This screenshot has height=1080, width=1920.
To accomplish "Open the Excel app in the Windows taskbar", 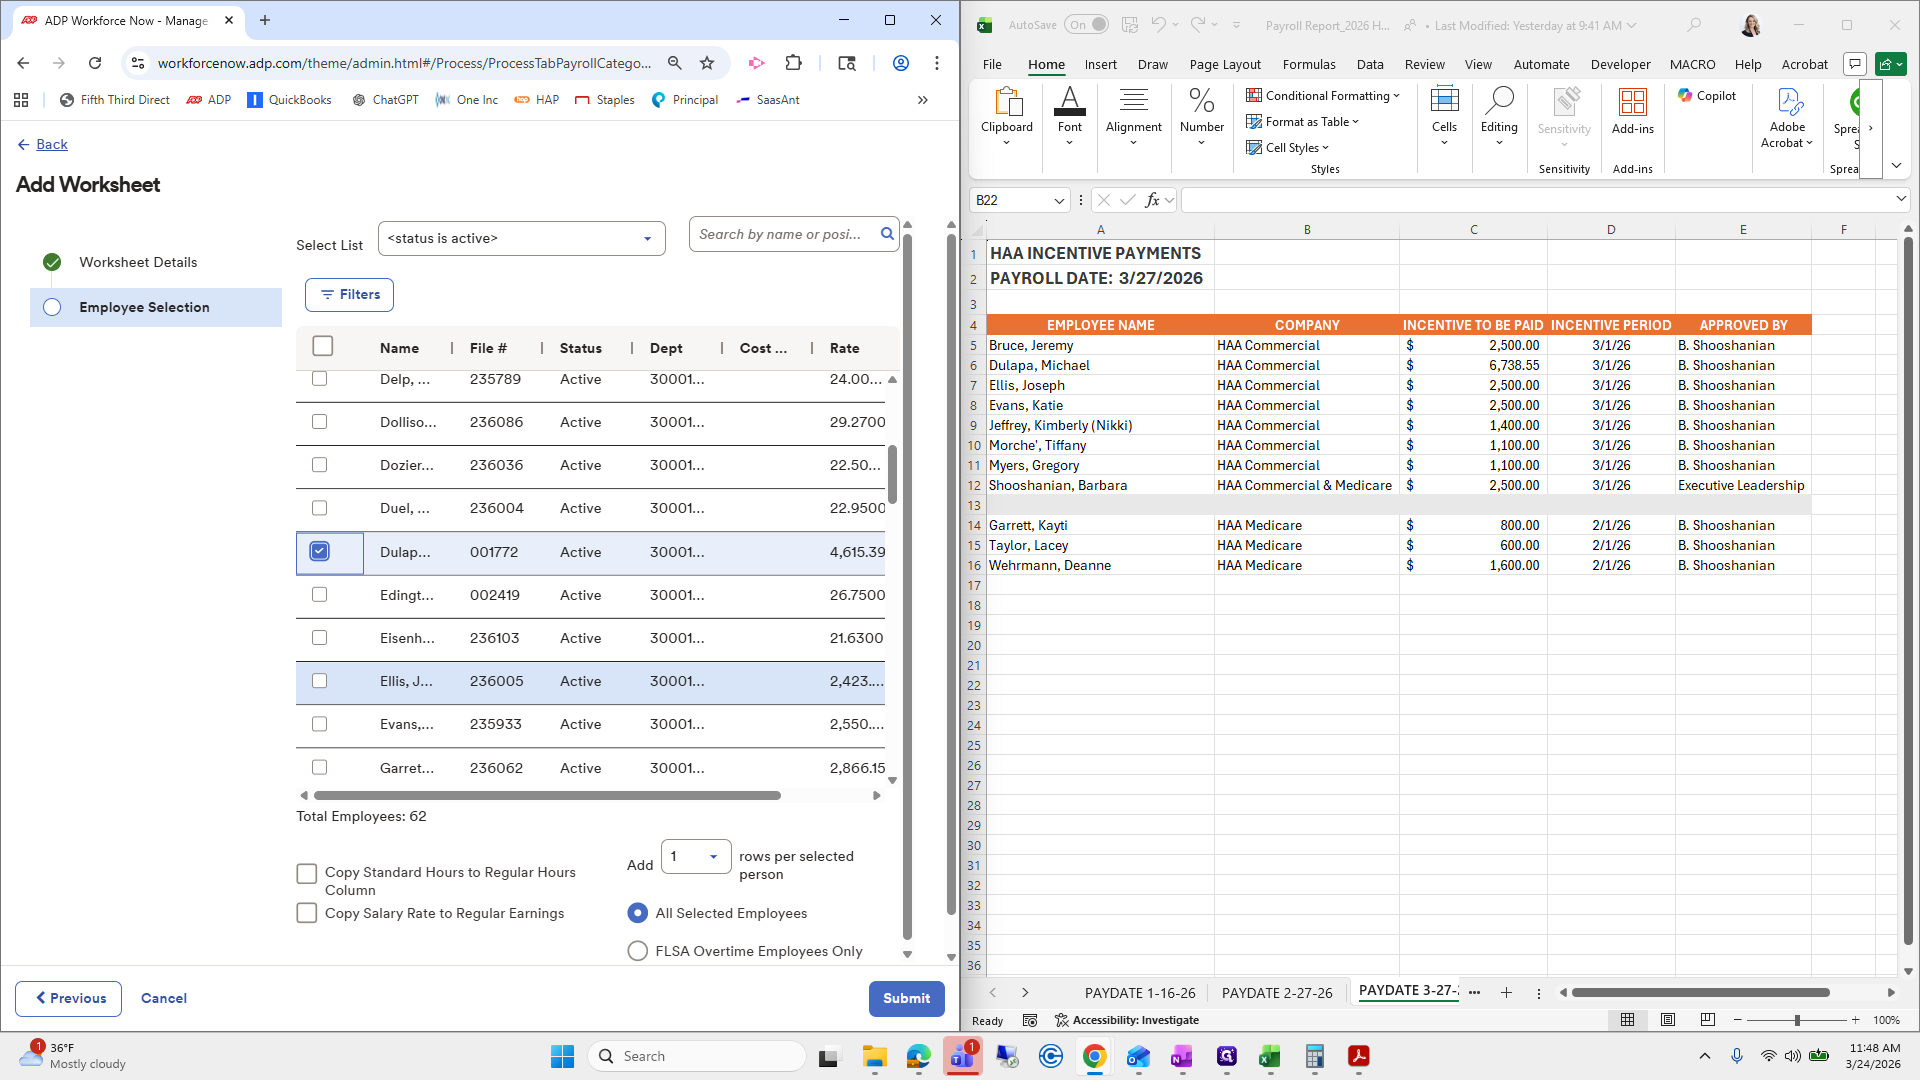I will coord(1270,1057).
